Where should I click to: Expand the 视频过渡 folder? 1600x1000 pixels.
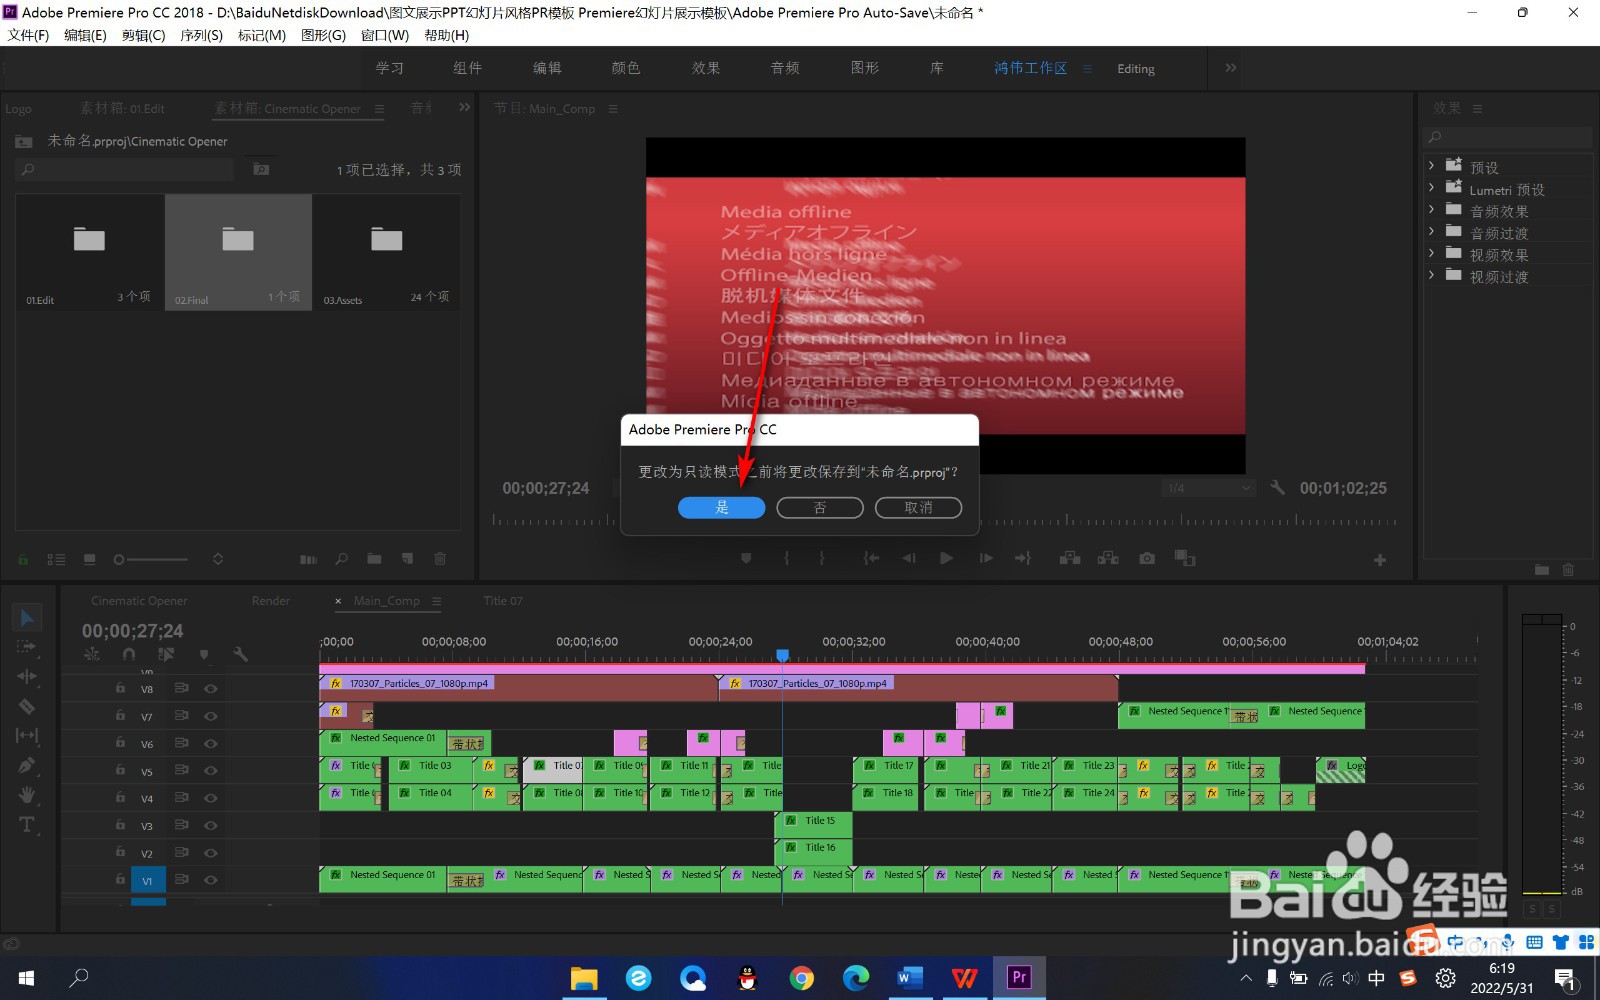point(1431,276)
